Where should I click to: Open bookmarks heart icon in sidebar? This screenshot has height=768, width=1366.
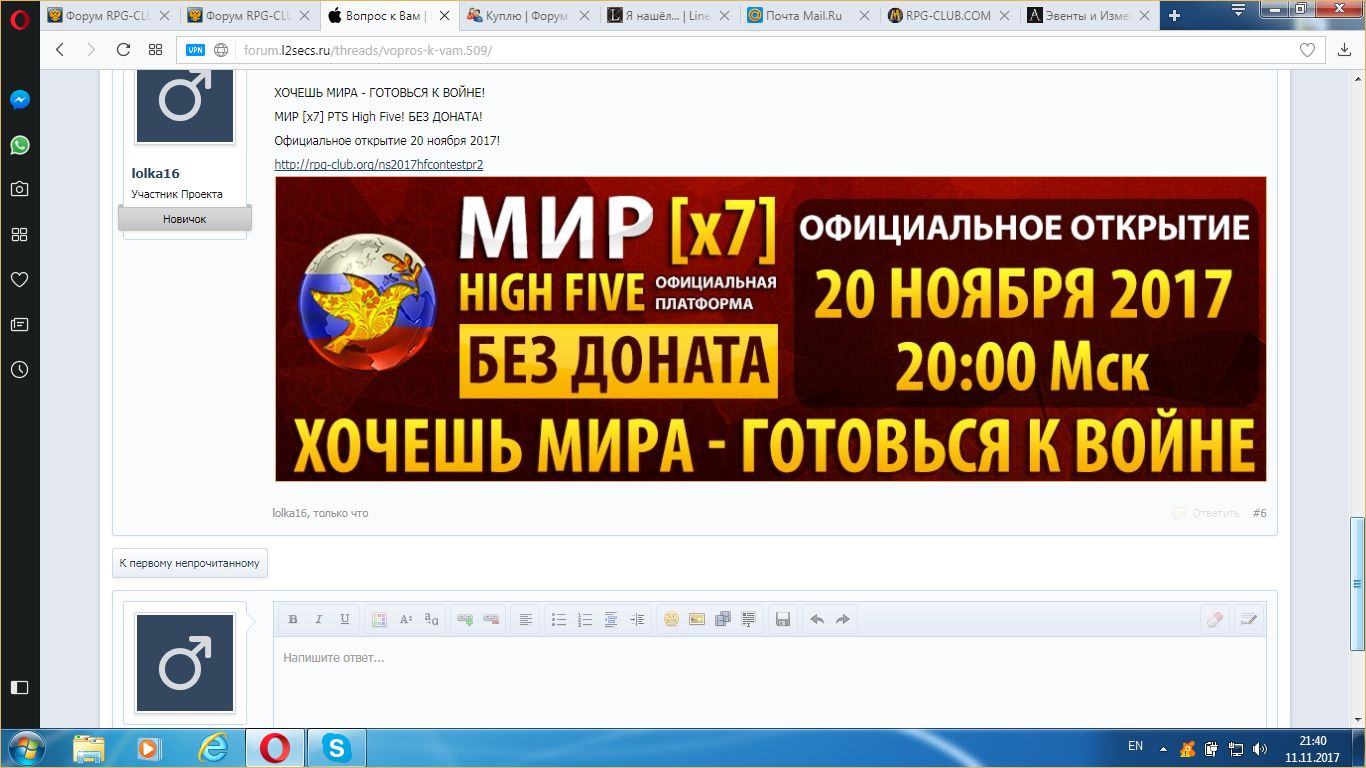pos(19,280)
